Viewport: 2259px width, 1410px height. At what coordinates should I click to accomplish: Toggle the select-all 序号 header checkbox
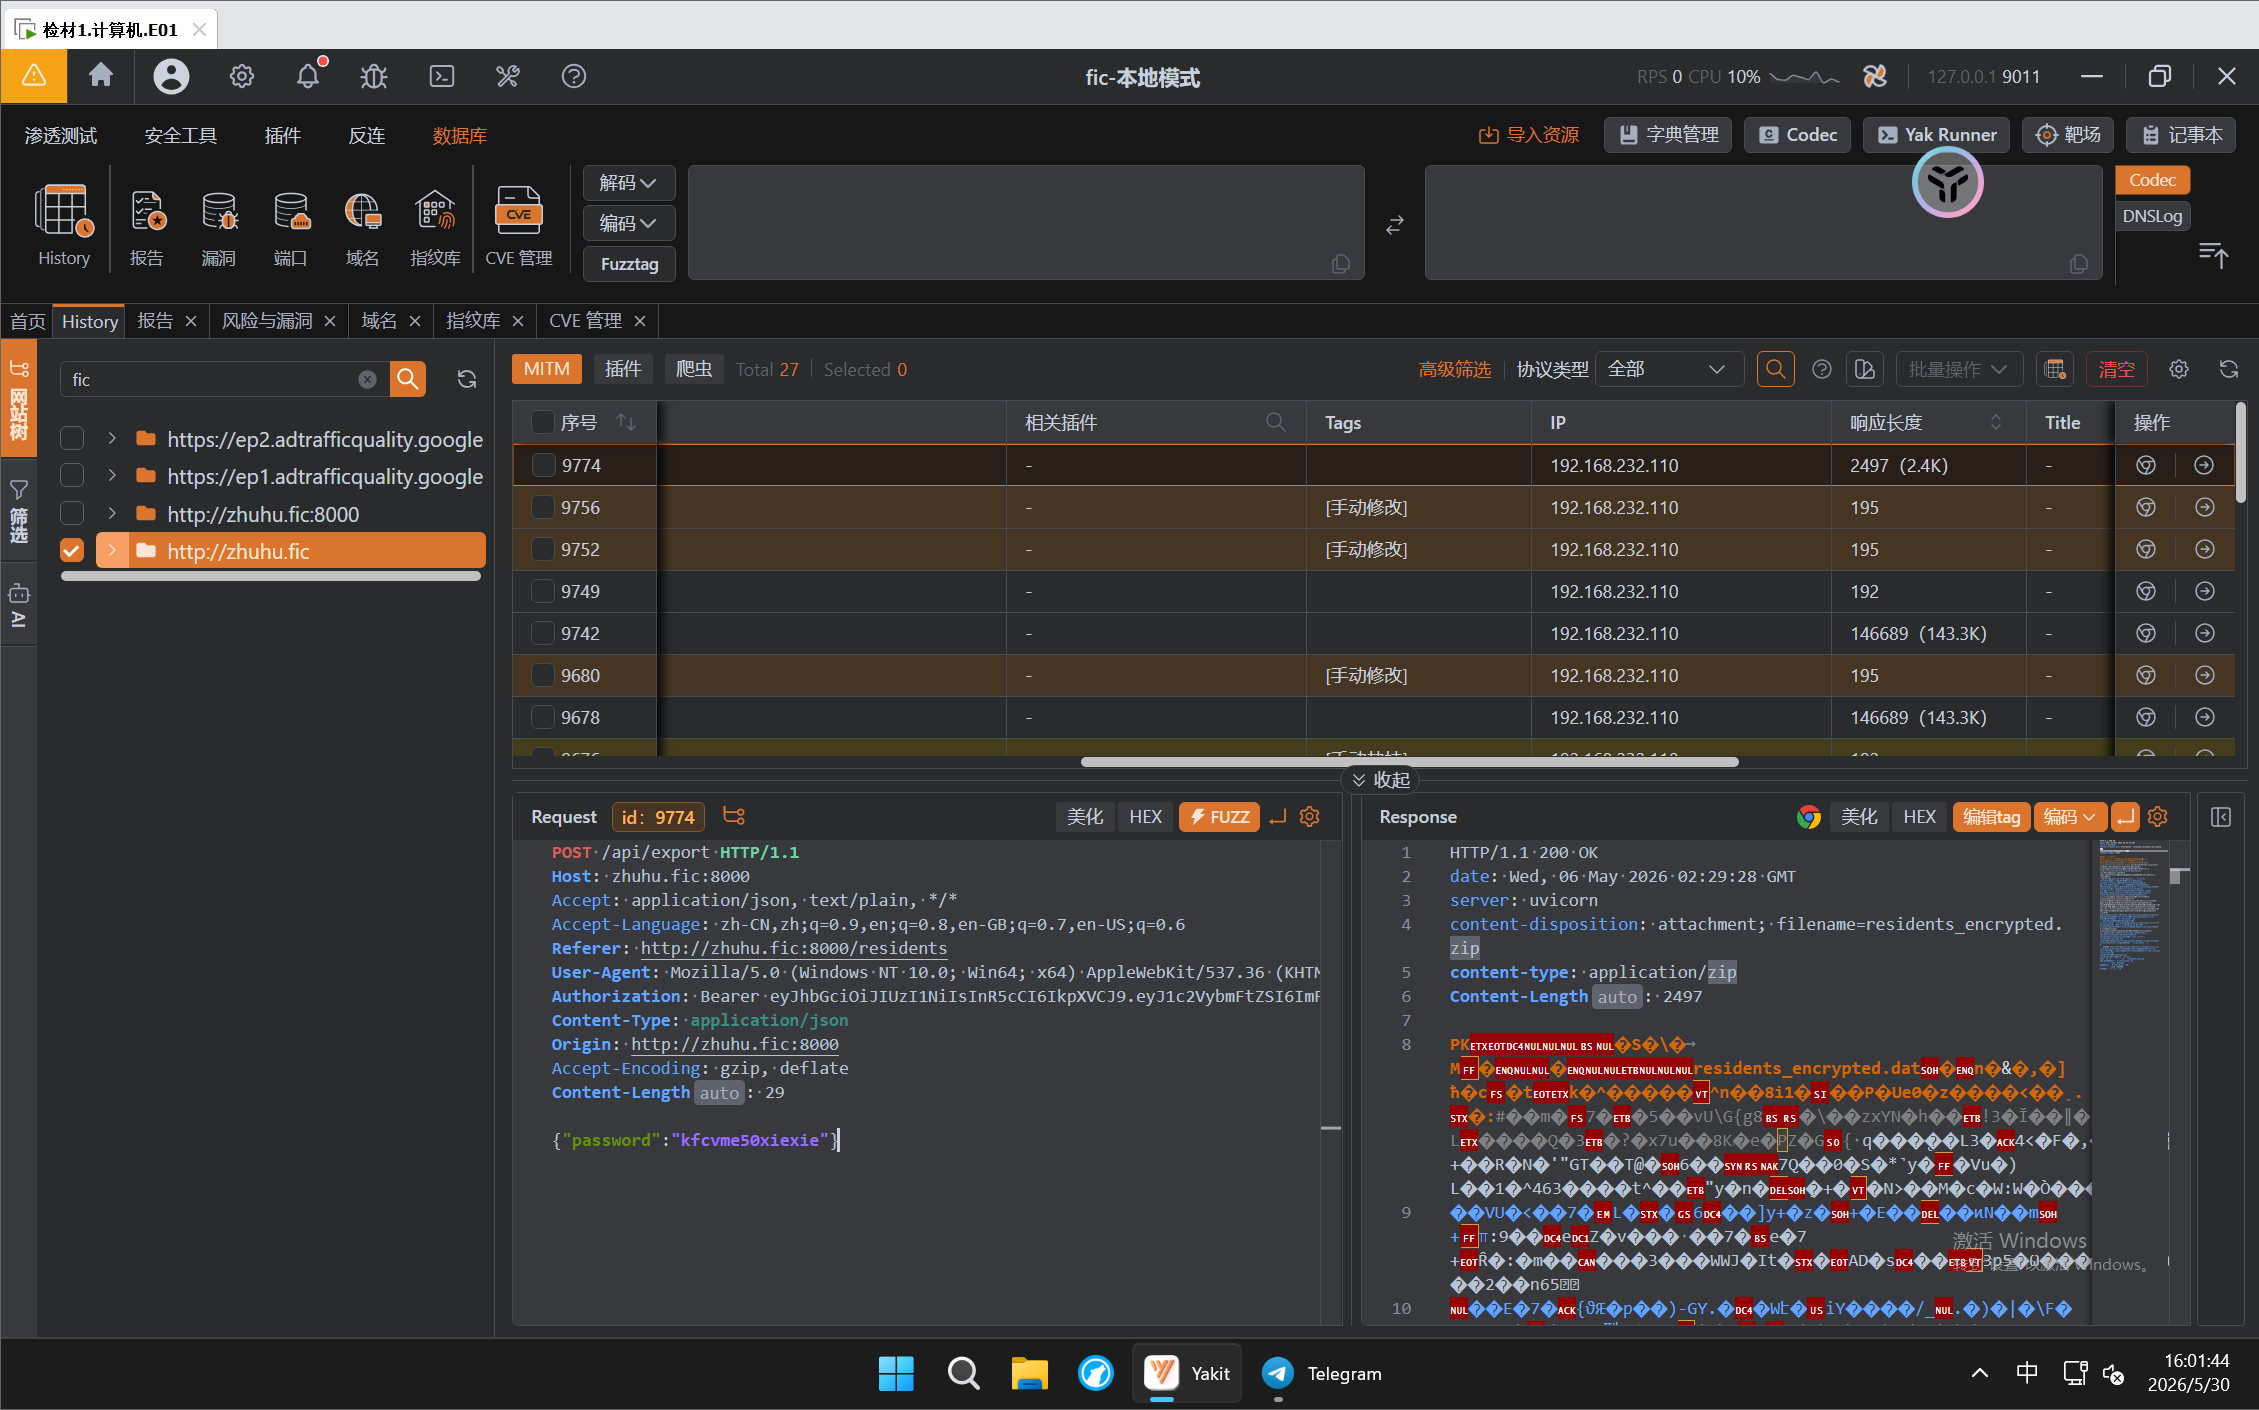(543, 422)
